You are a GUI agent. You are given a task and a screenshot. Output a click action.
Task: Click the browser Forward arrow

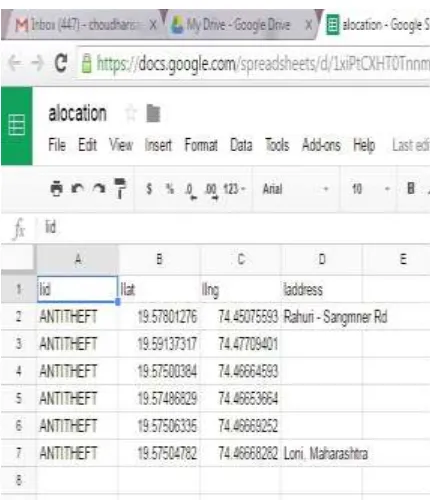point(37,63)
